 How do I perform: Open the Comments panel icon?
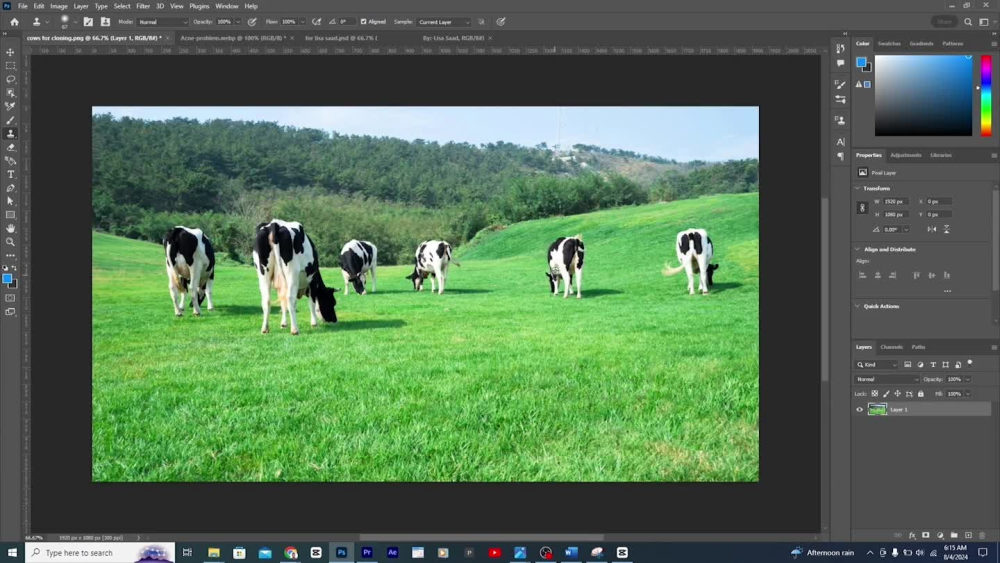pos(841,63)
